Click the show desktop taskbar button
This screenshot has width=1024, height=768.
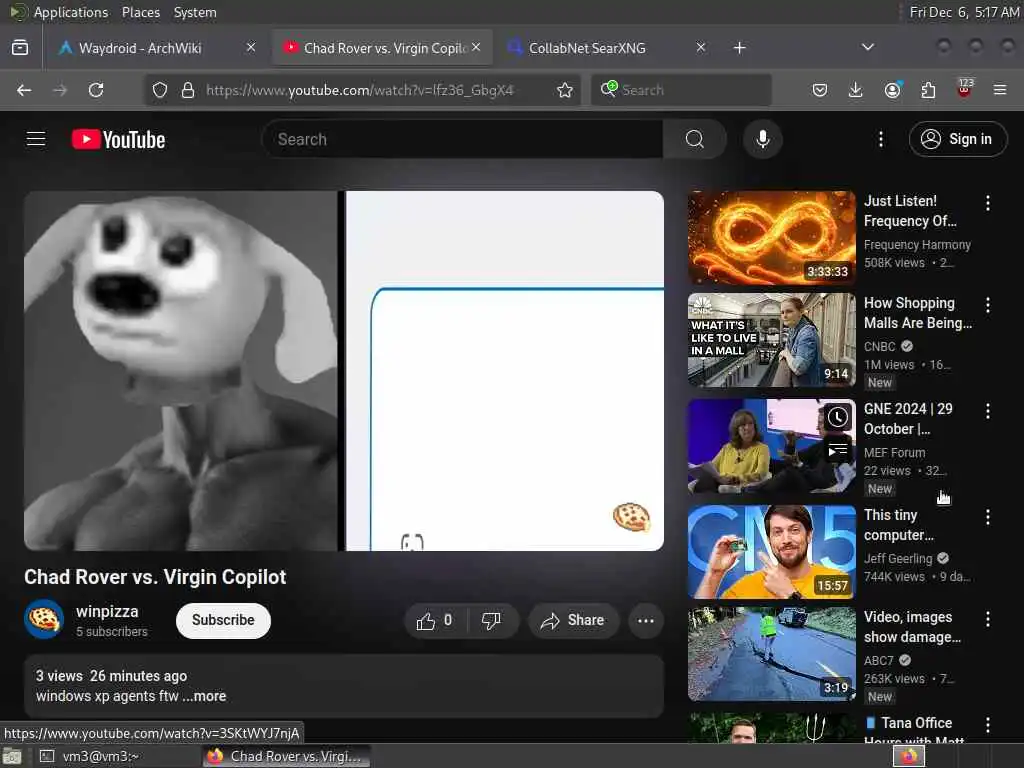pos(12,757)
